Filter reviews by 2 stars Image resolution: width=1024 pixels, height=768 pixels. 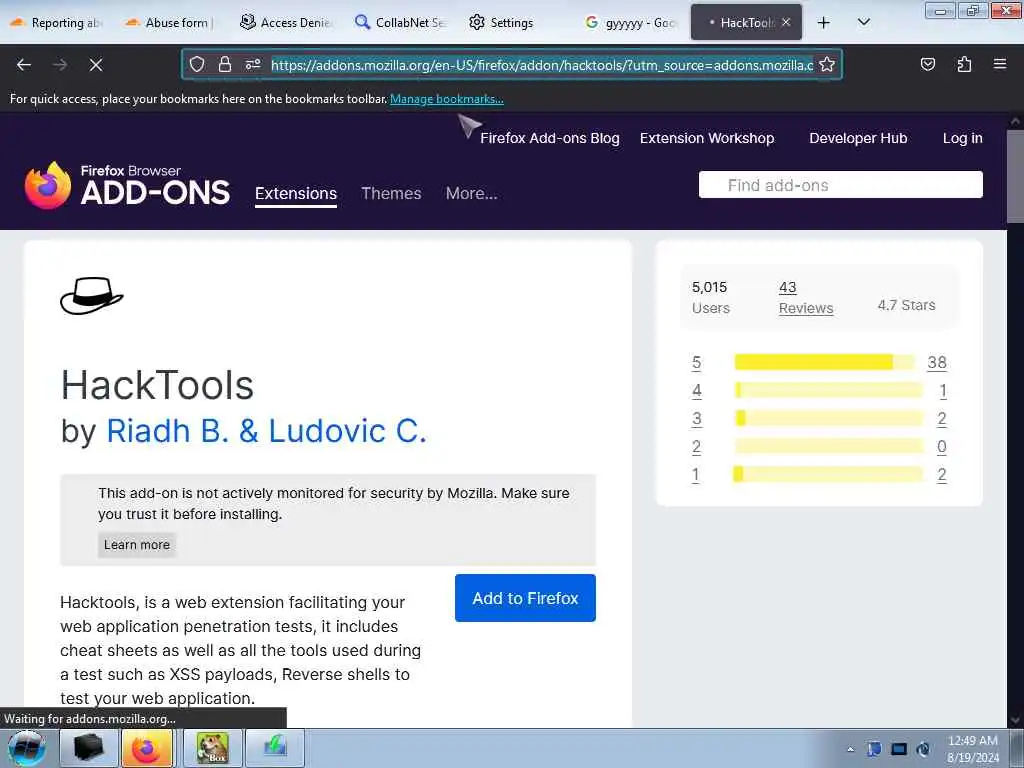click(696, 447)
